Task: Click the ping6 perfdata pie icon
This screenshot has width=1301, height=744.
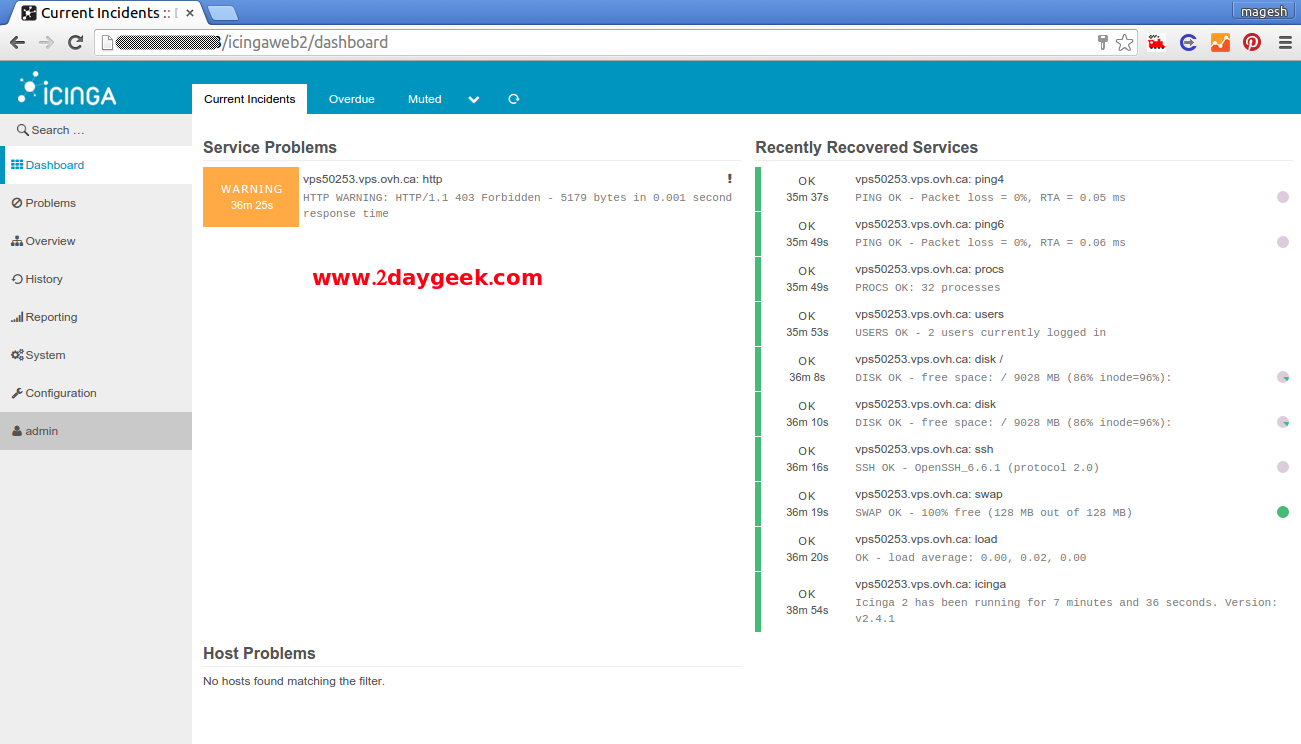Action: (1283, 242)
